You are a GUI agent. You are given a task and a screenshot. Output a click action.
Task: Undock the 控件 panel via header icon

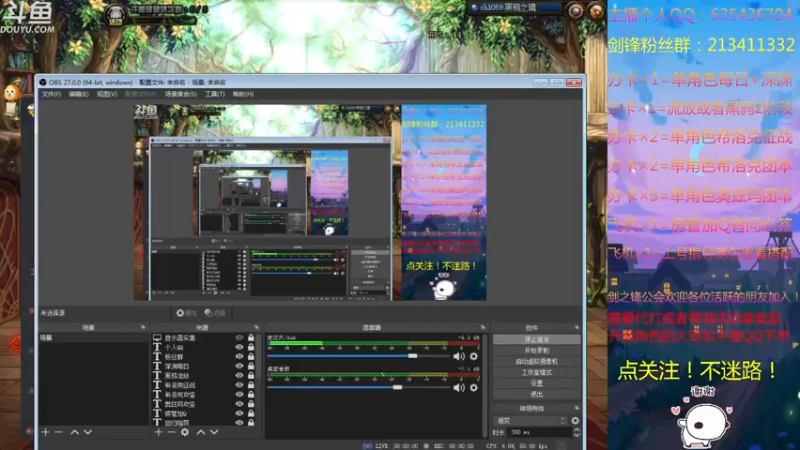(577, 328)
